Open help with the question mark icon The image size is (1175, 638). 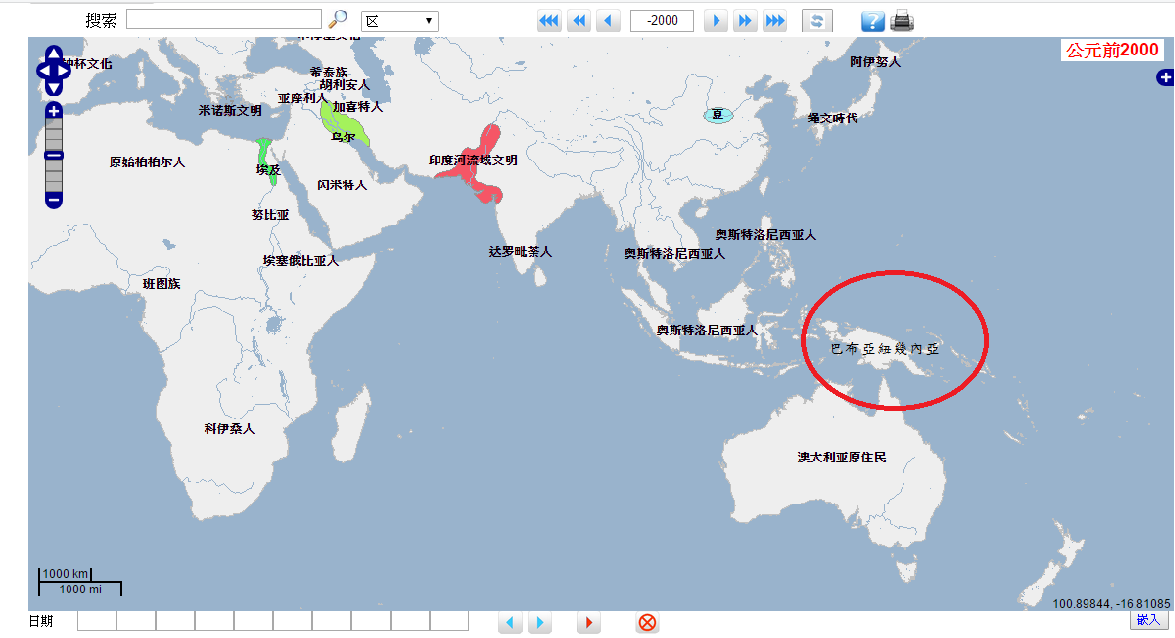[872, 21]
